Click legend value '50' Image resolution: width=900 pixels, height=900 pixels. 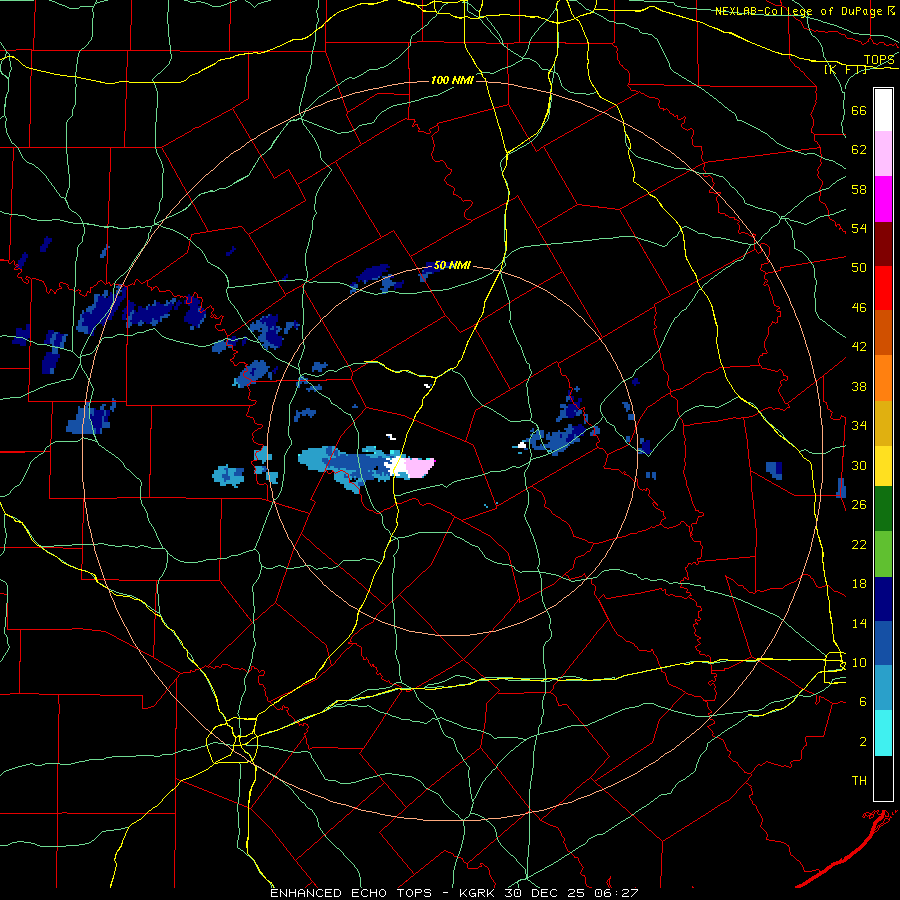(859, 267)
